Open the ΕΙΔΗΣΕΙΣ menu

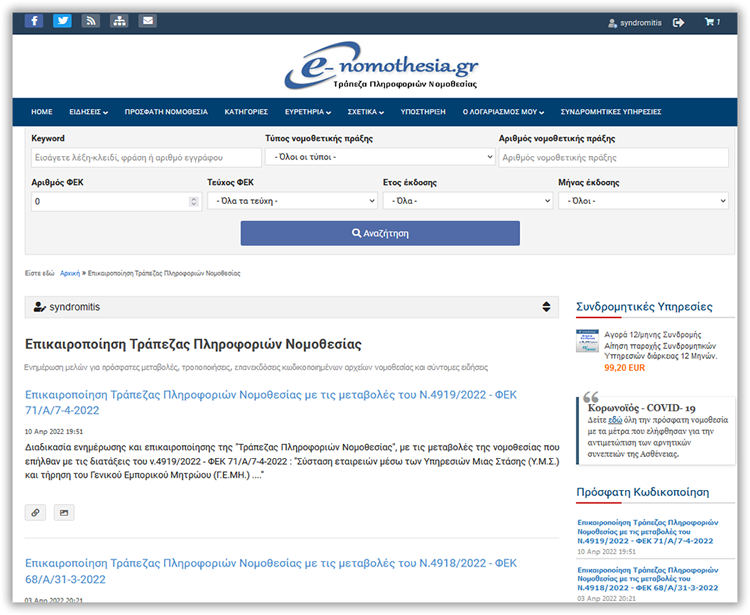click(x=88, y=112)
